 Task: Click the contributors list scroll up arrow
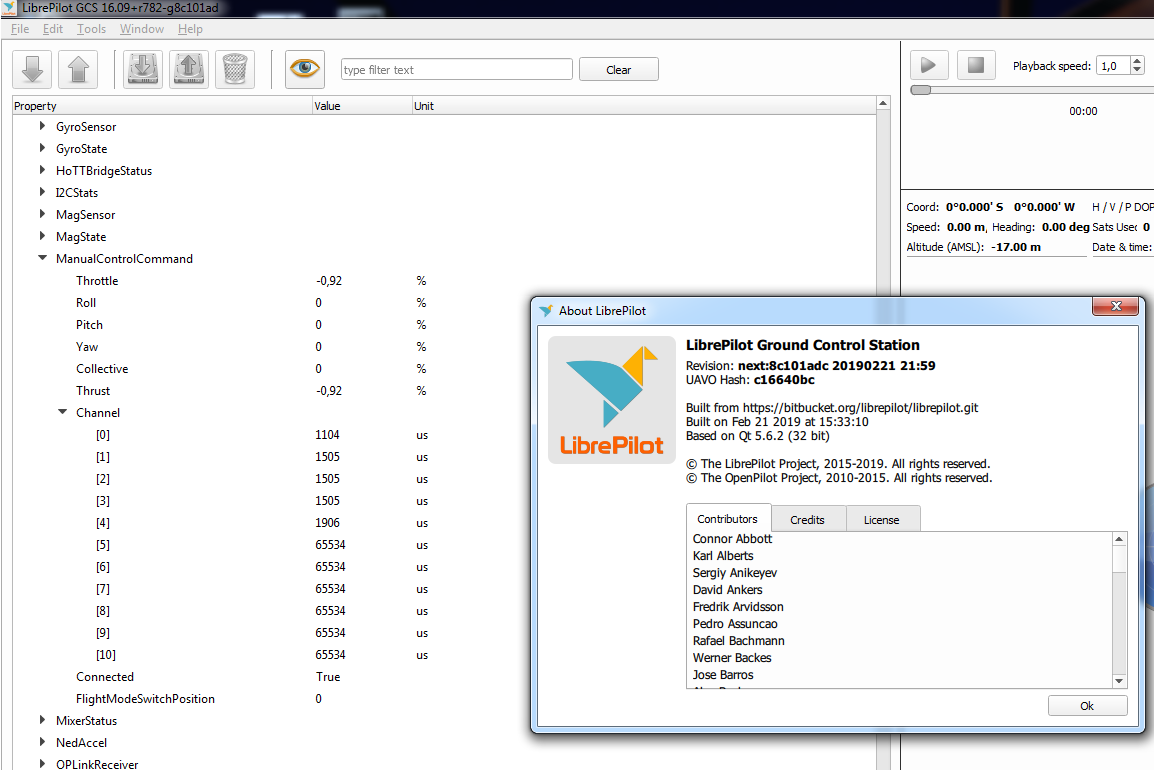[1119, 539]
